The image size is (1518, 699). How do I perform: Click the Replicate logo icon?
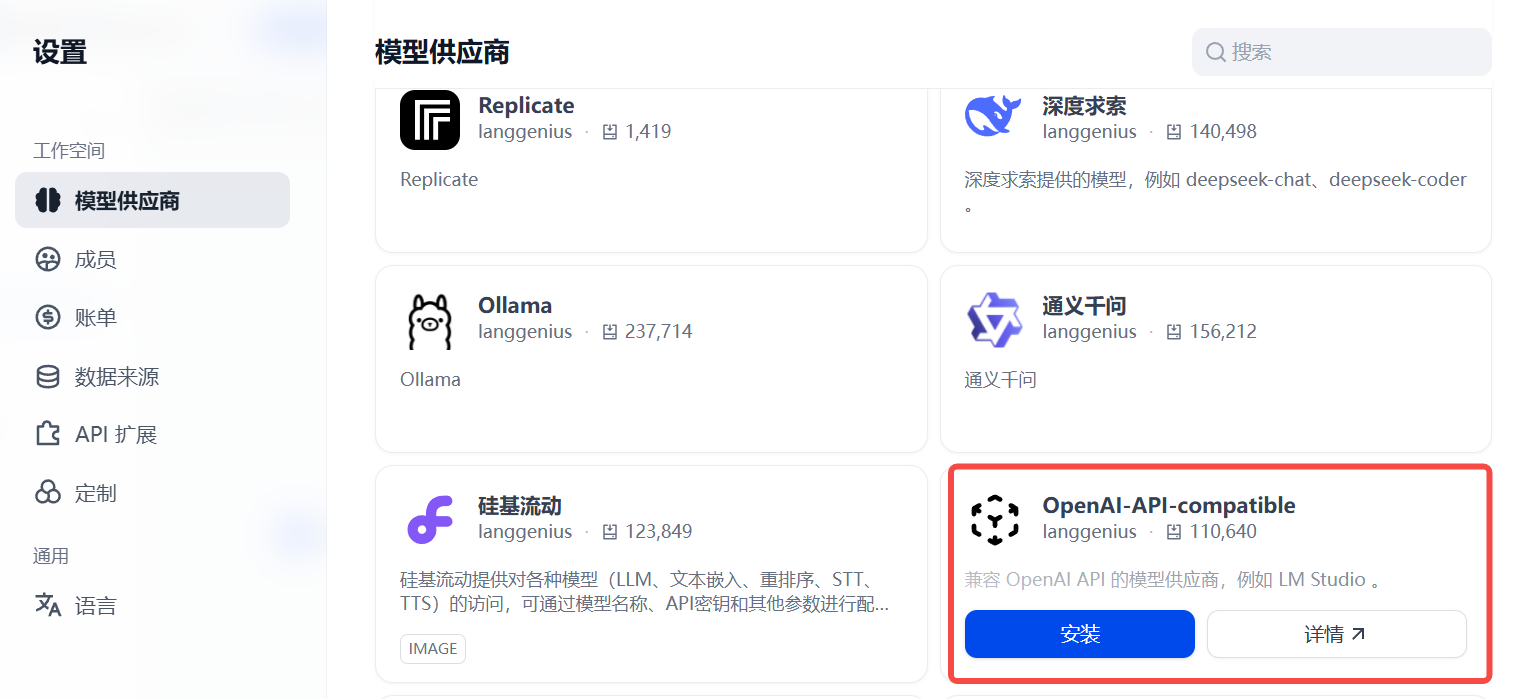(430, 119)
